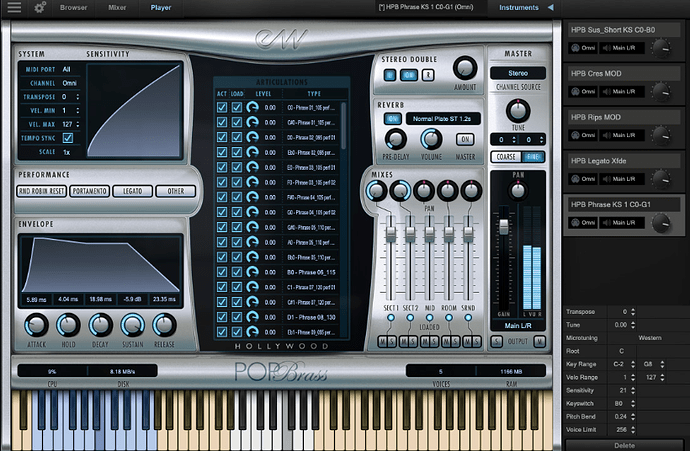The image size is (690, 451).
Task: Collapse the Instruments sidebar arrow
Action: pyautogui.click(x=551, y=7)
